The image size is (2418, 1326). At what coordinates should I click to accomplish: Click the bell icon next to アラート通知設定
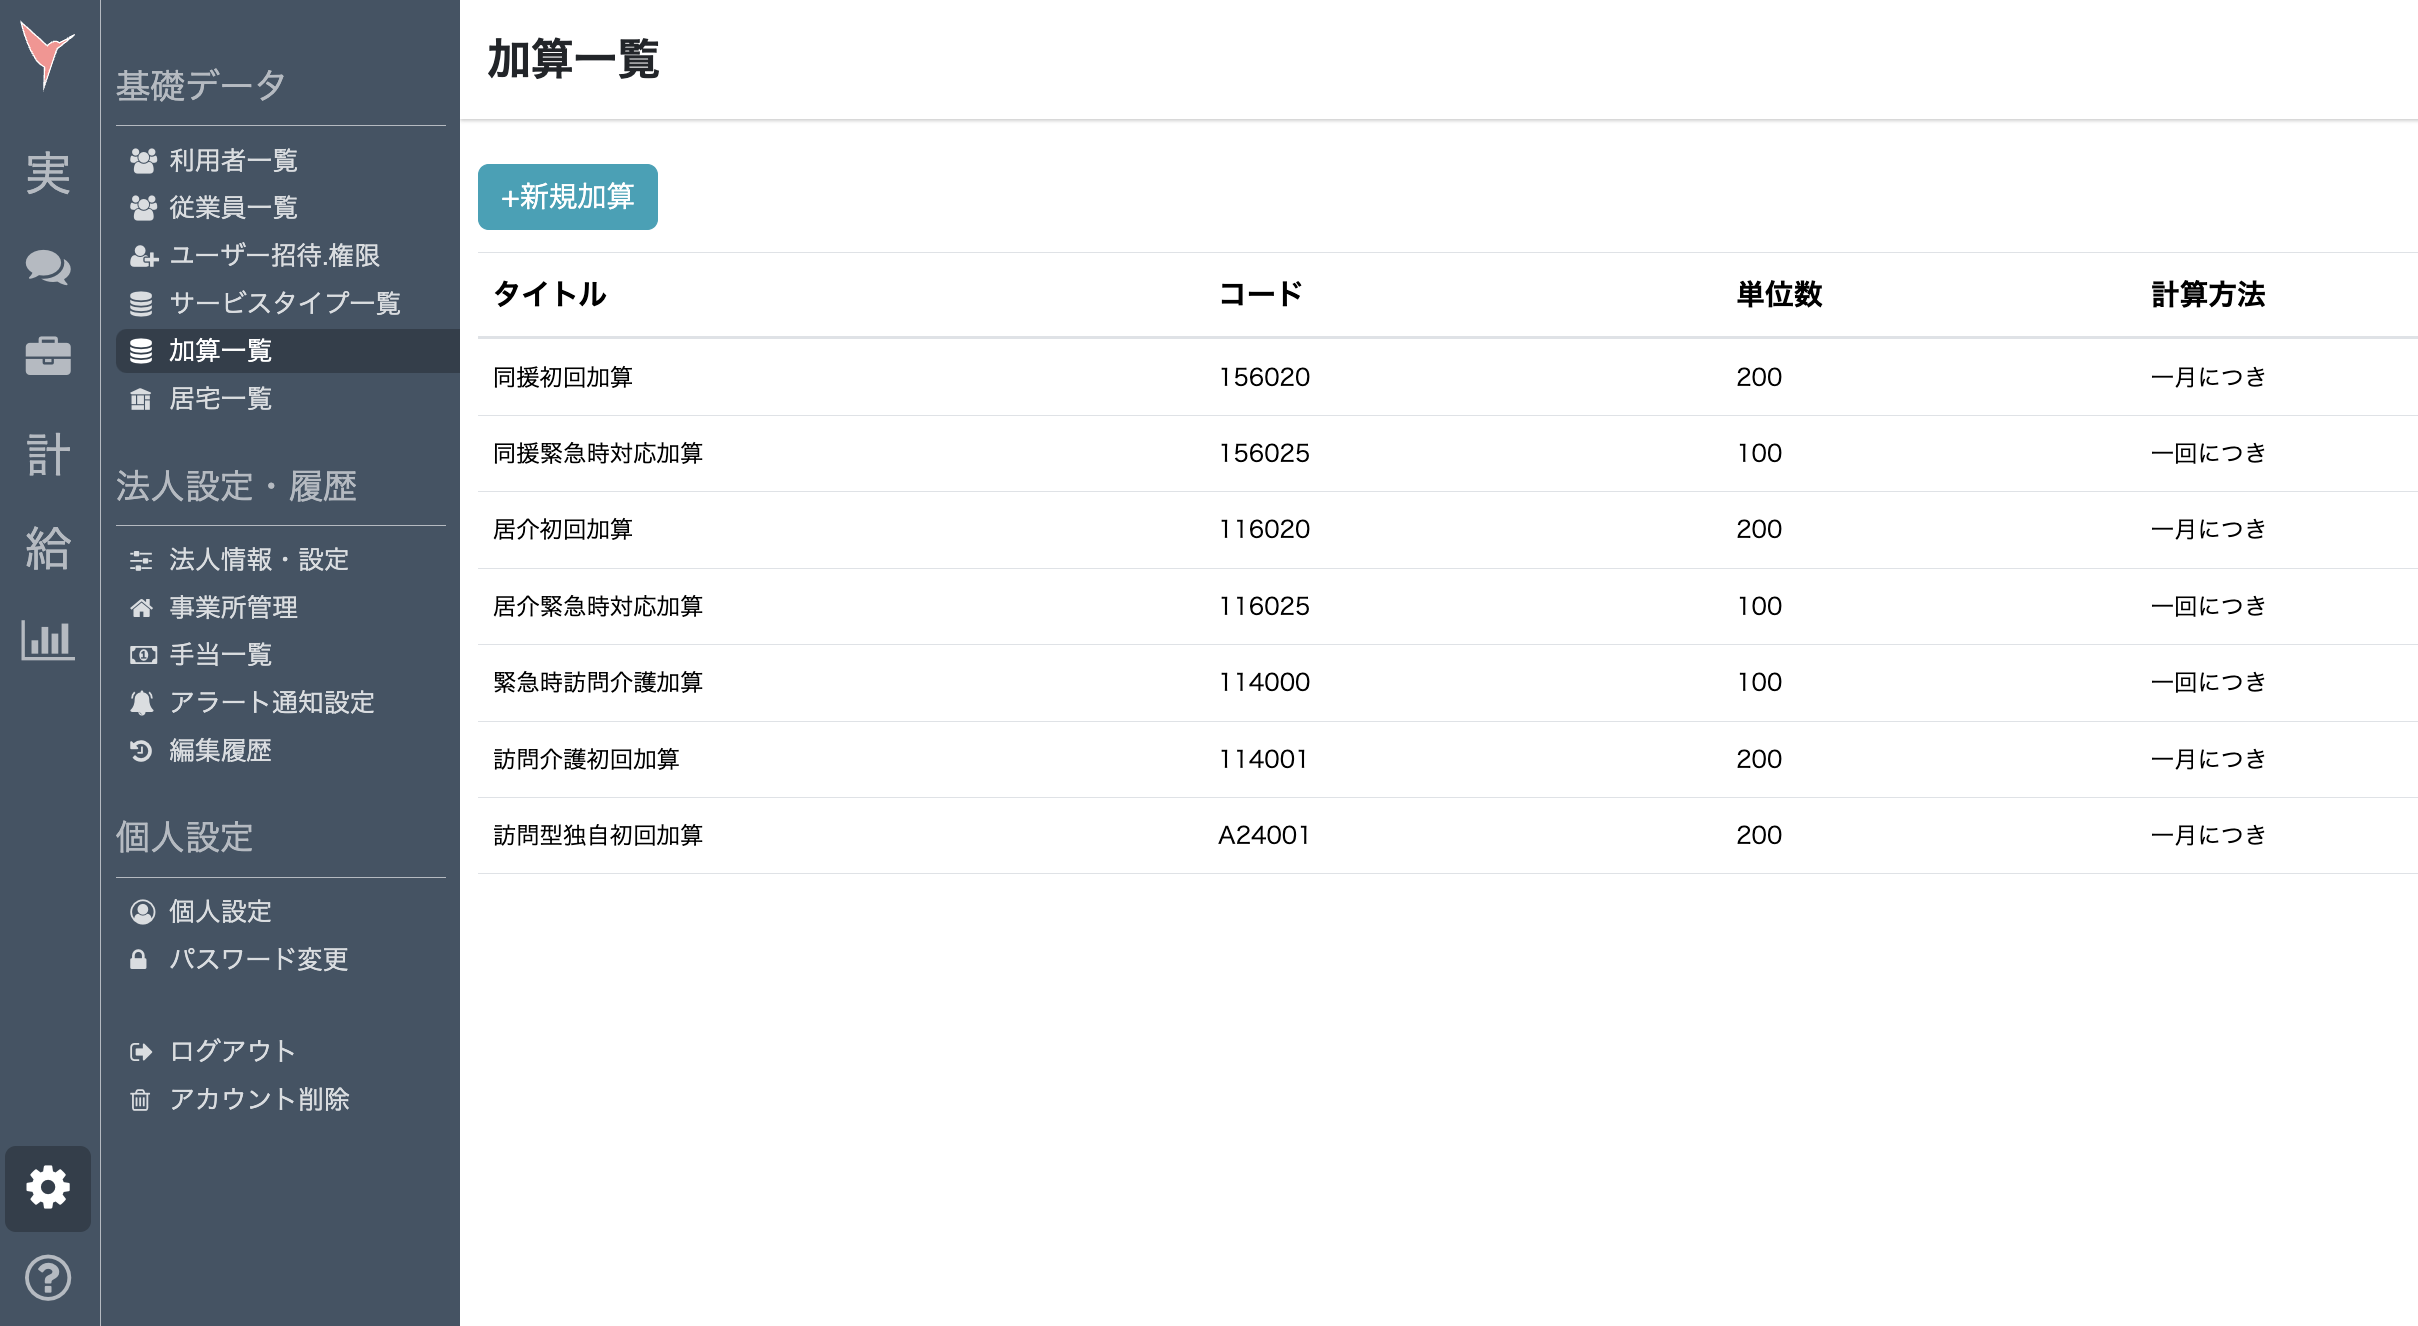coord(141,703)
